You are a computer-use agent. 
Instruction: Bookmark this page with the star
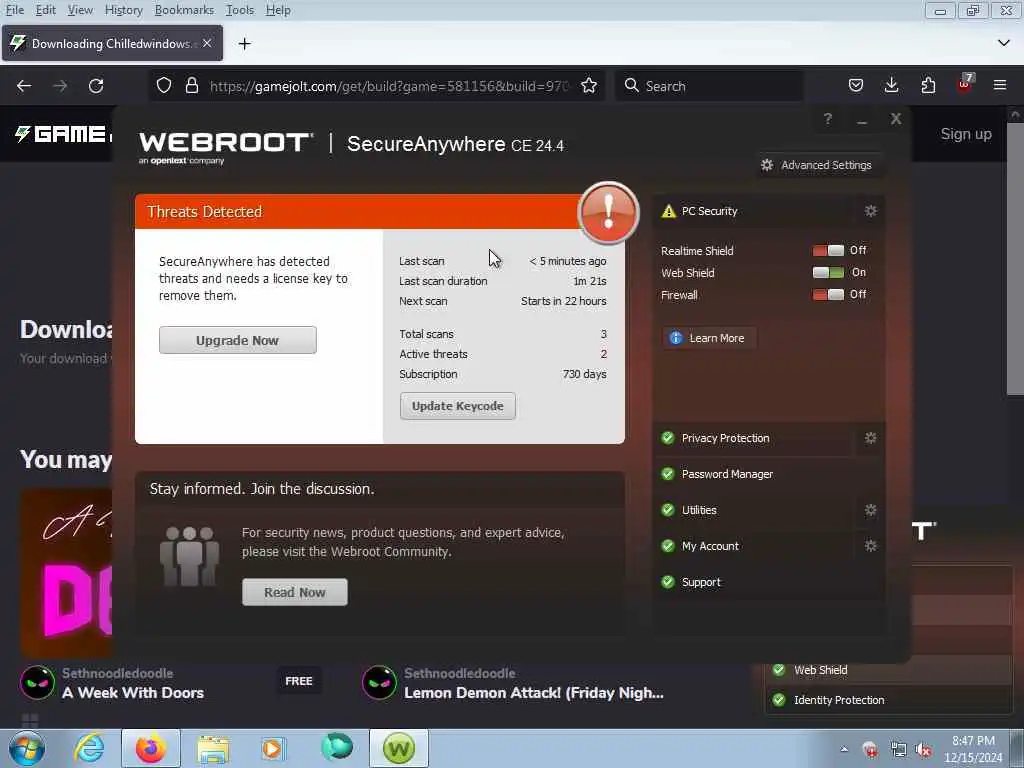tap(588, 86)
